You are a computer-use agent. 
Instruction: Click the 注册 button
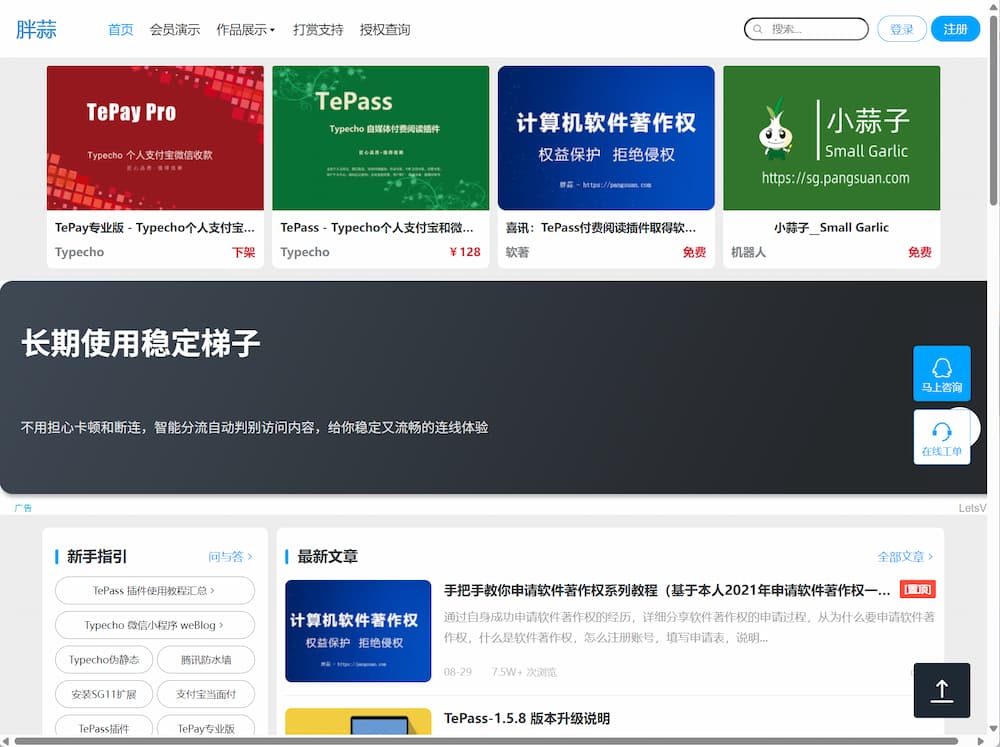[x=955, y=29]
